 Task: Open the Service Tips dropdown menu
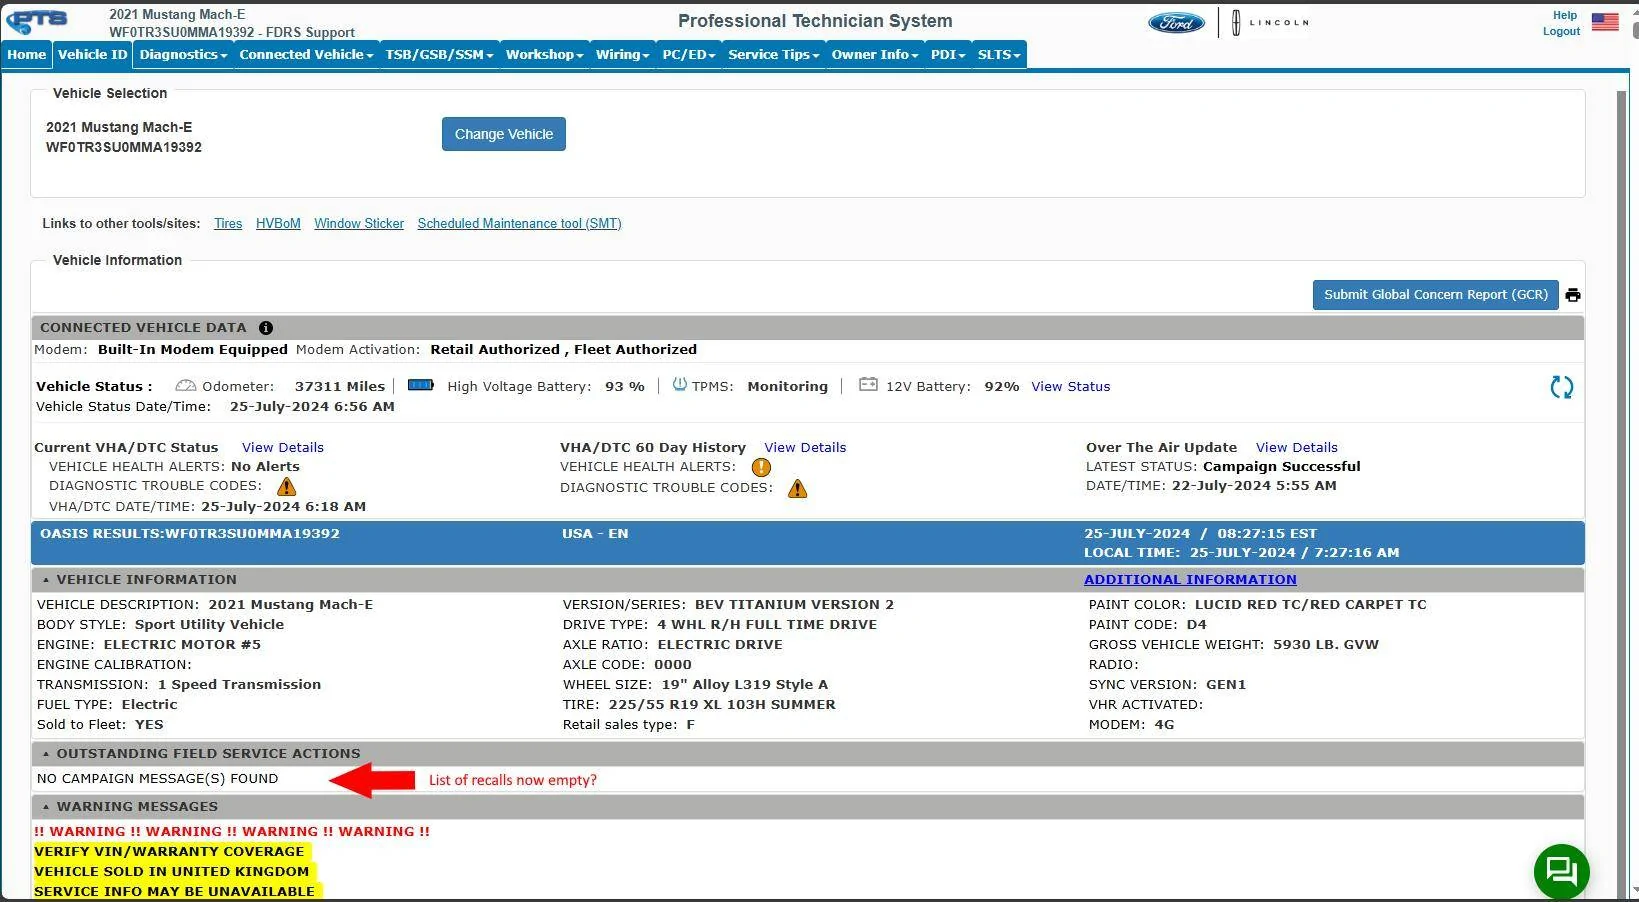(774, 55)
